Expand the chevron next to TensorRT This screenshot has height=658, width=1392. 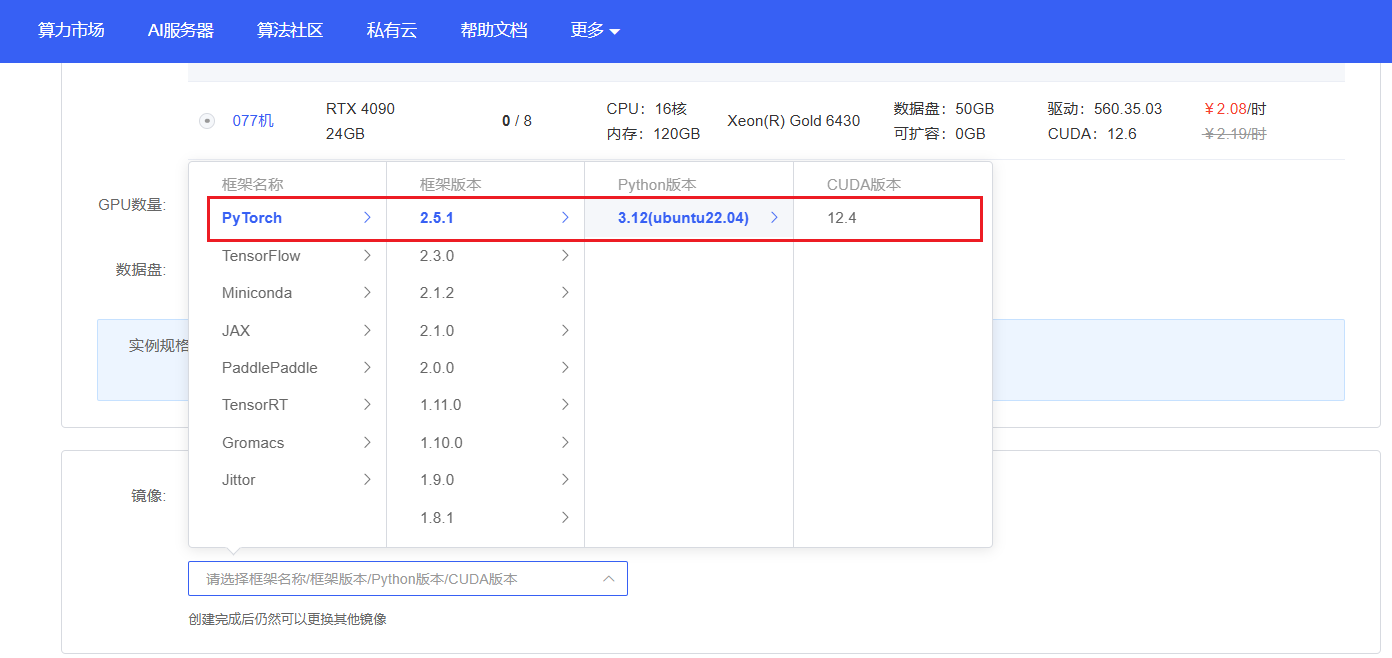[367, 405]
